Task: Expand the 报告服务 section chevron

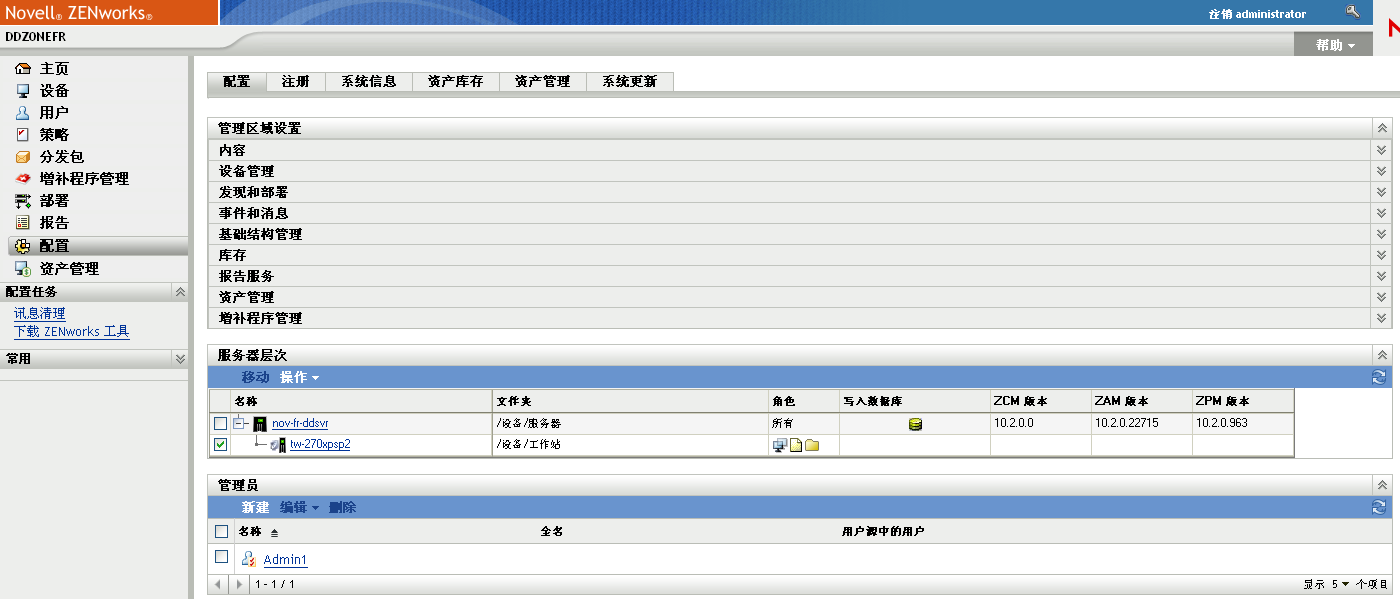Action: (1382, 276)
